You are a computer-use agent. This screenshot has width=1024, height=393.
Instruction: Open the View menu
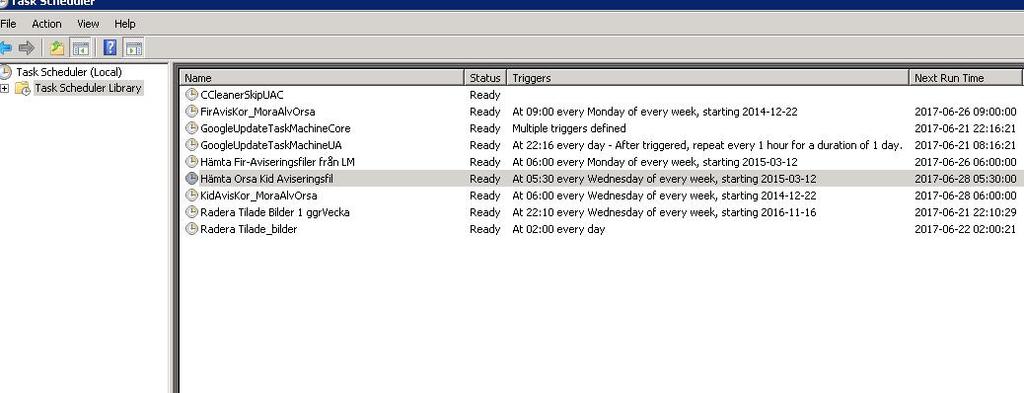tap(88, 24)
